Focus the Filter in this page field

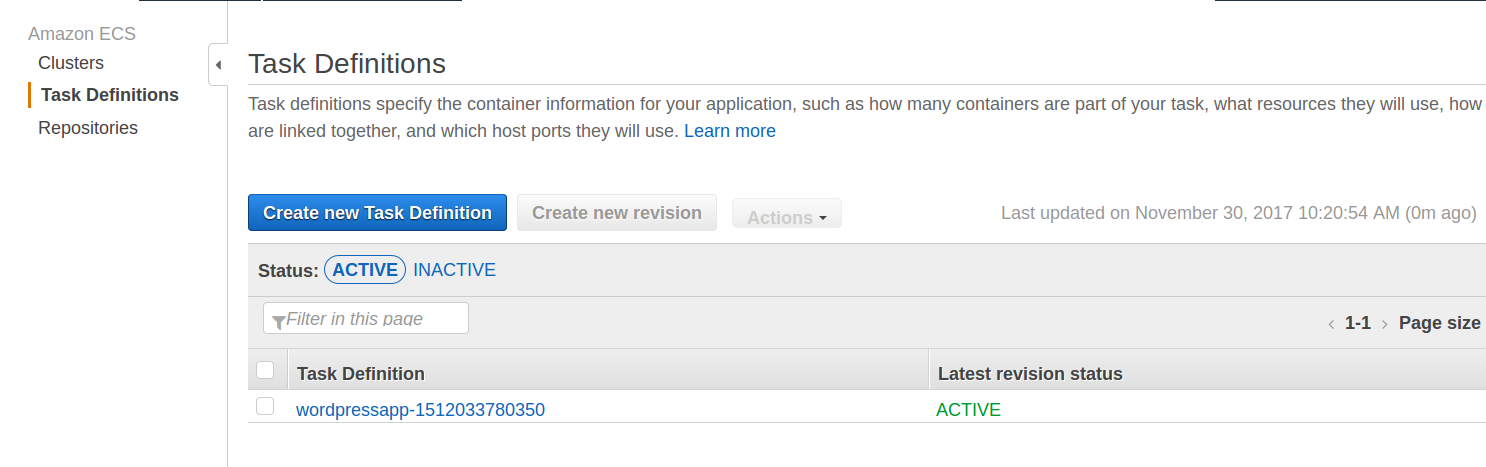366,318
